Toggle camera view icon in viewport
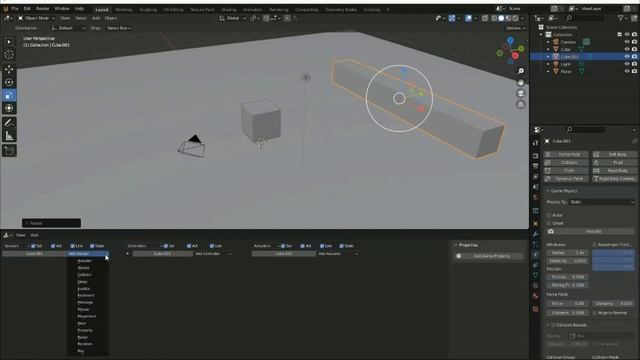The image size is (640, 360). pos(521,93)
